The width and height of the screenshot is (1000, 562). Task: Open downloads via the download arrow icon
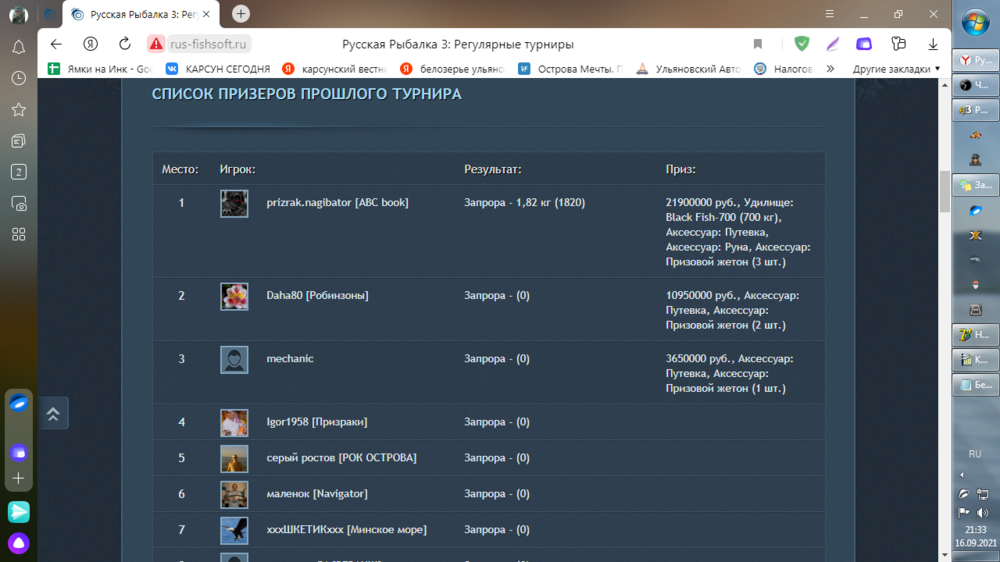932,44
